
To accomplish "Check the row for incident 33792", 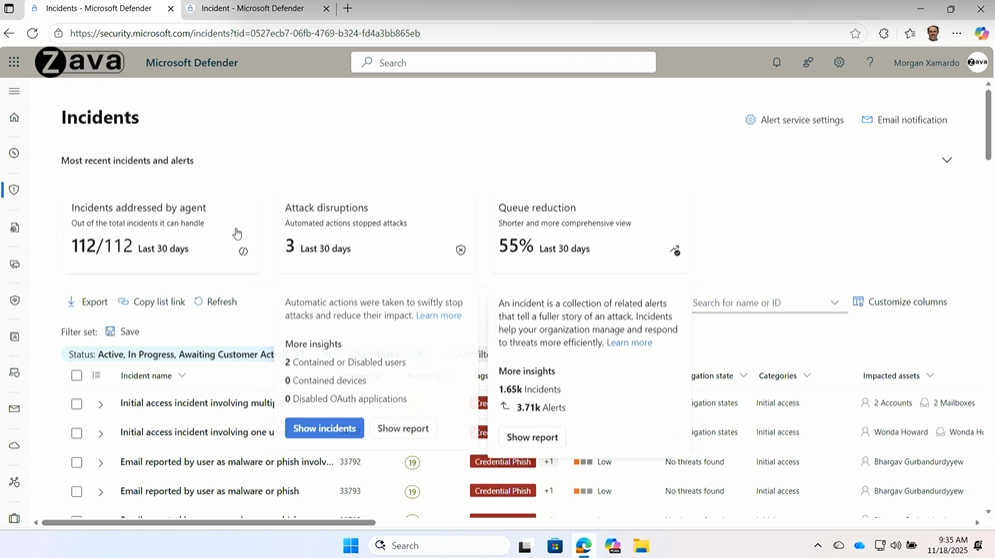I will click(x=77, y=462).
